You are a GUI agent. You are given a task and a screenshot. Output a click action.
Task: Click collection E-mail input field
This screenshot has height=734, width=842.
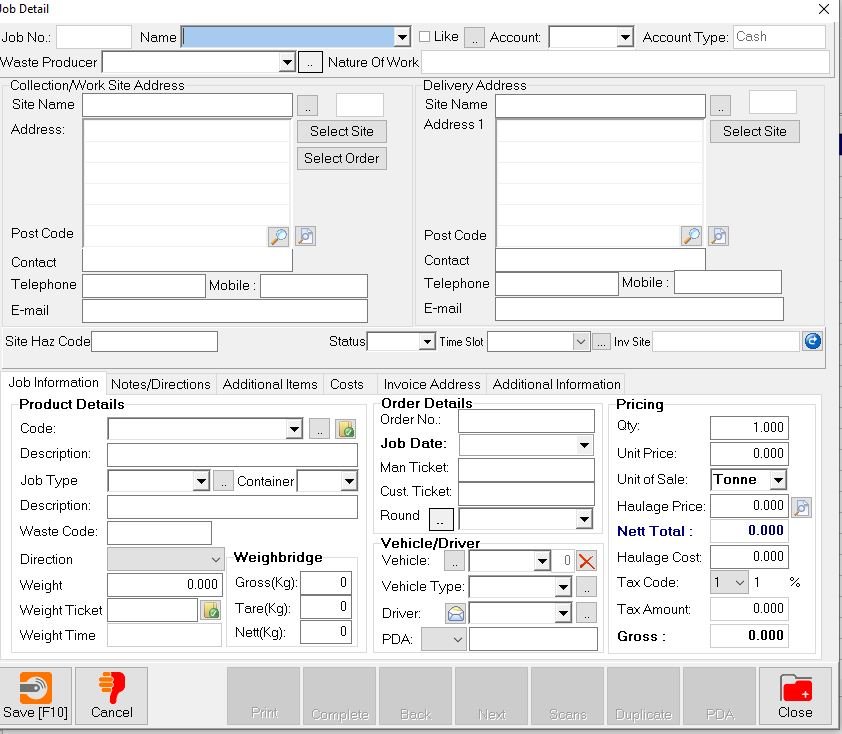tap(224, 311)
